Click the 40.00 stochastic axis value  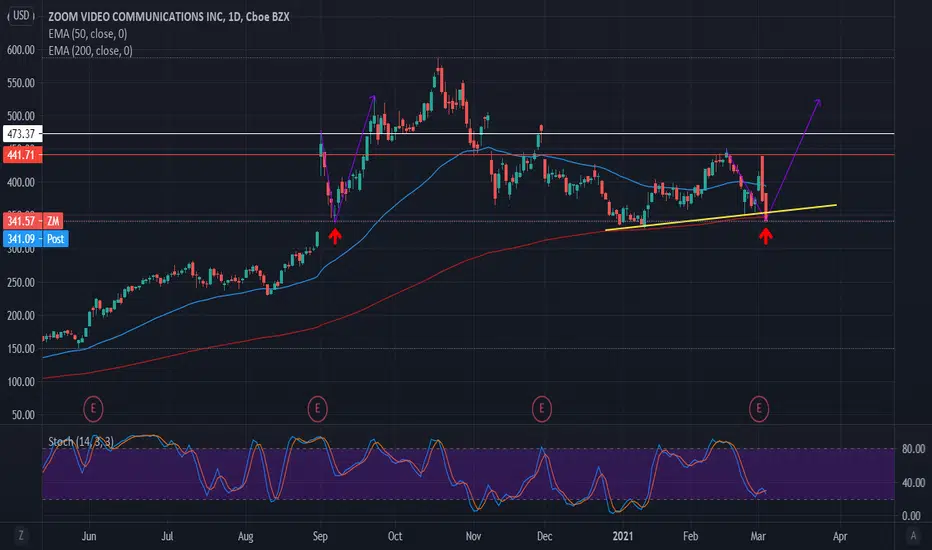[x=914, y=482]
